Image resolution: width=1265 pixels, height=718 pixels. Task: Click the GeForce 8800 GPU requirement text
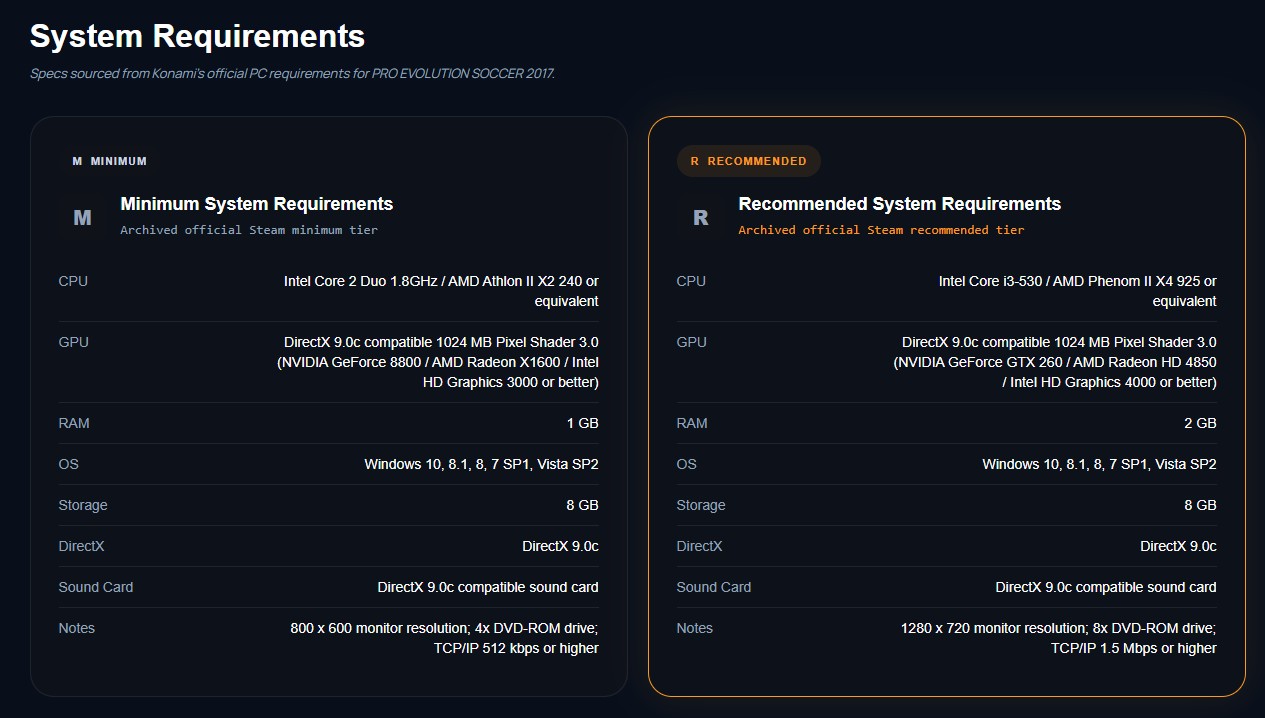[438, 362]
